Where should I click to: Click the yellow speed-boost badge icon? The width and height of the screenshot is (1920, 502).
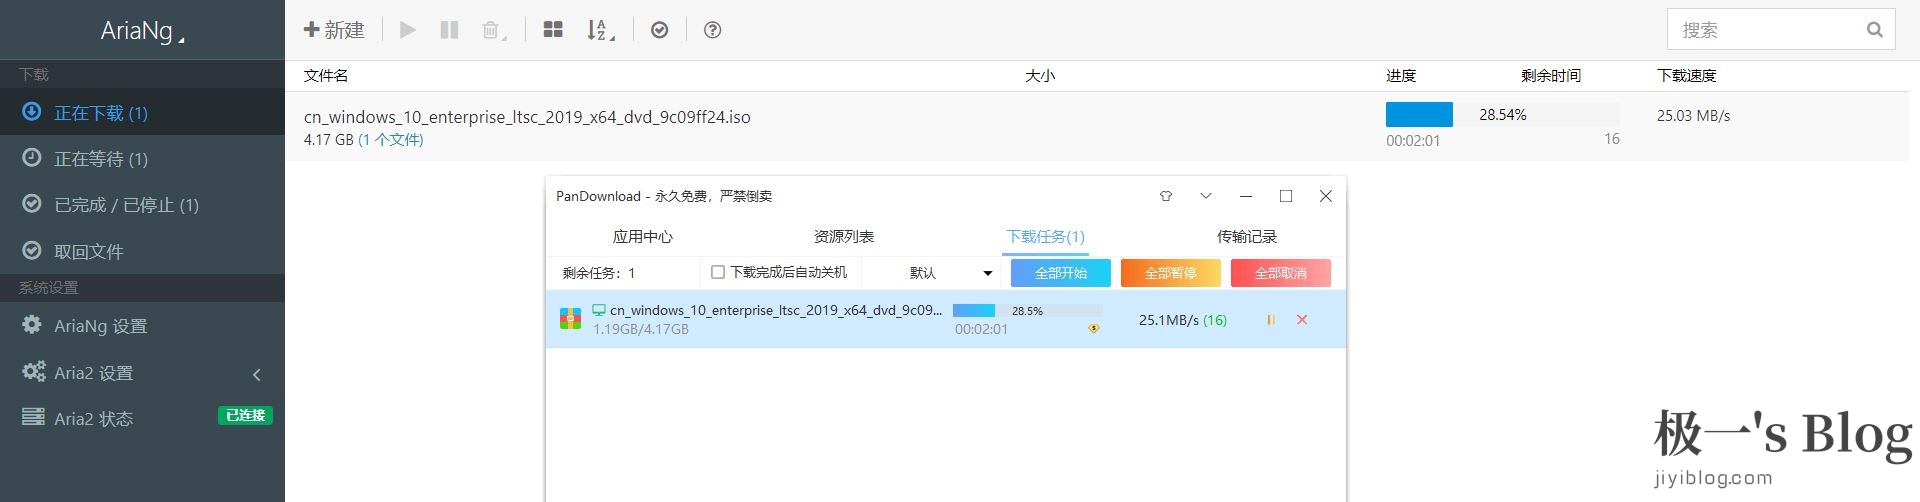click(x=1094, y=328)
